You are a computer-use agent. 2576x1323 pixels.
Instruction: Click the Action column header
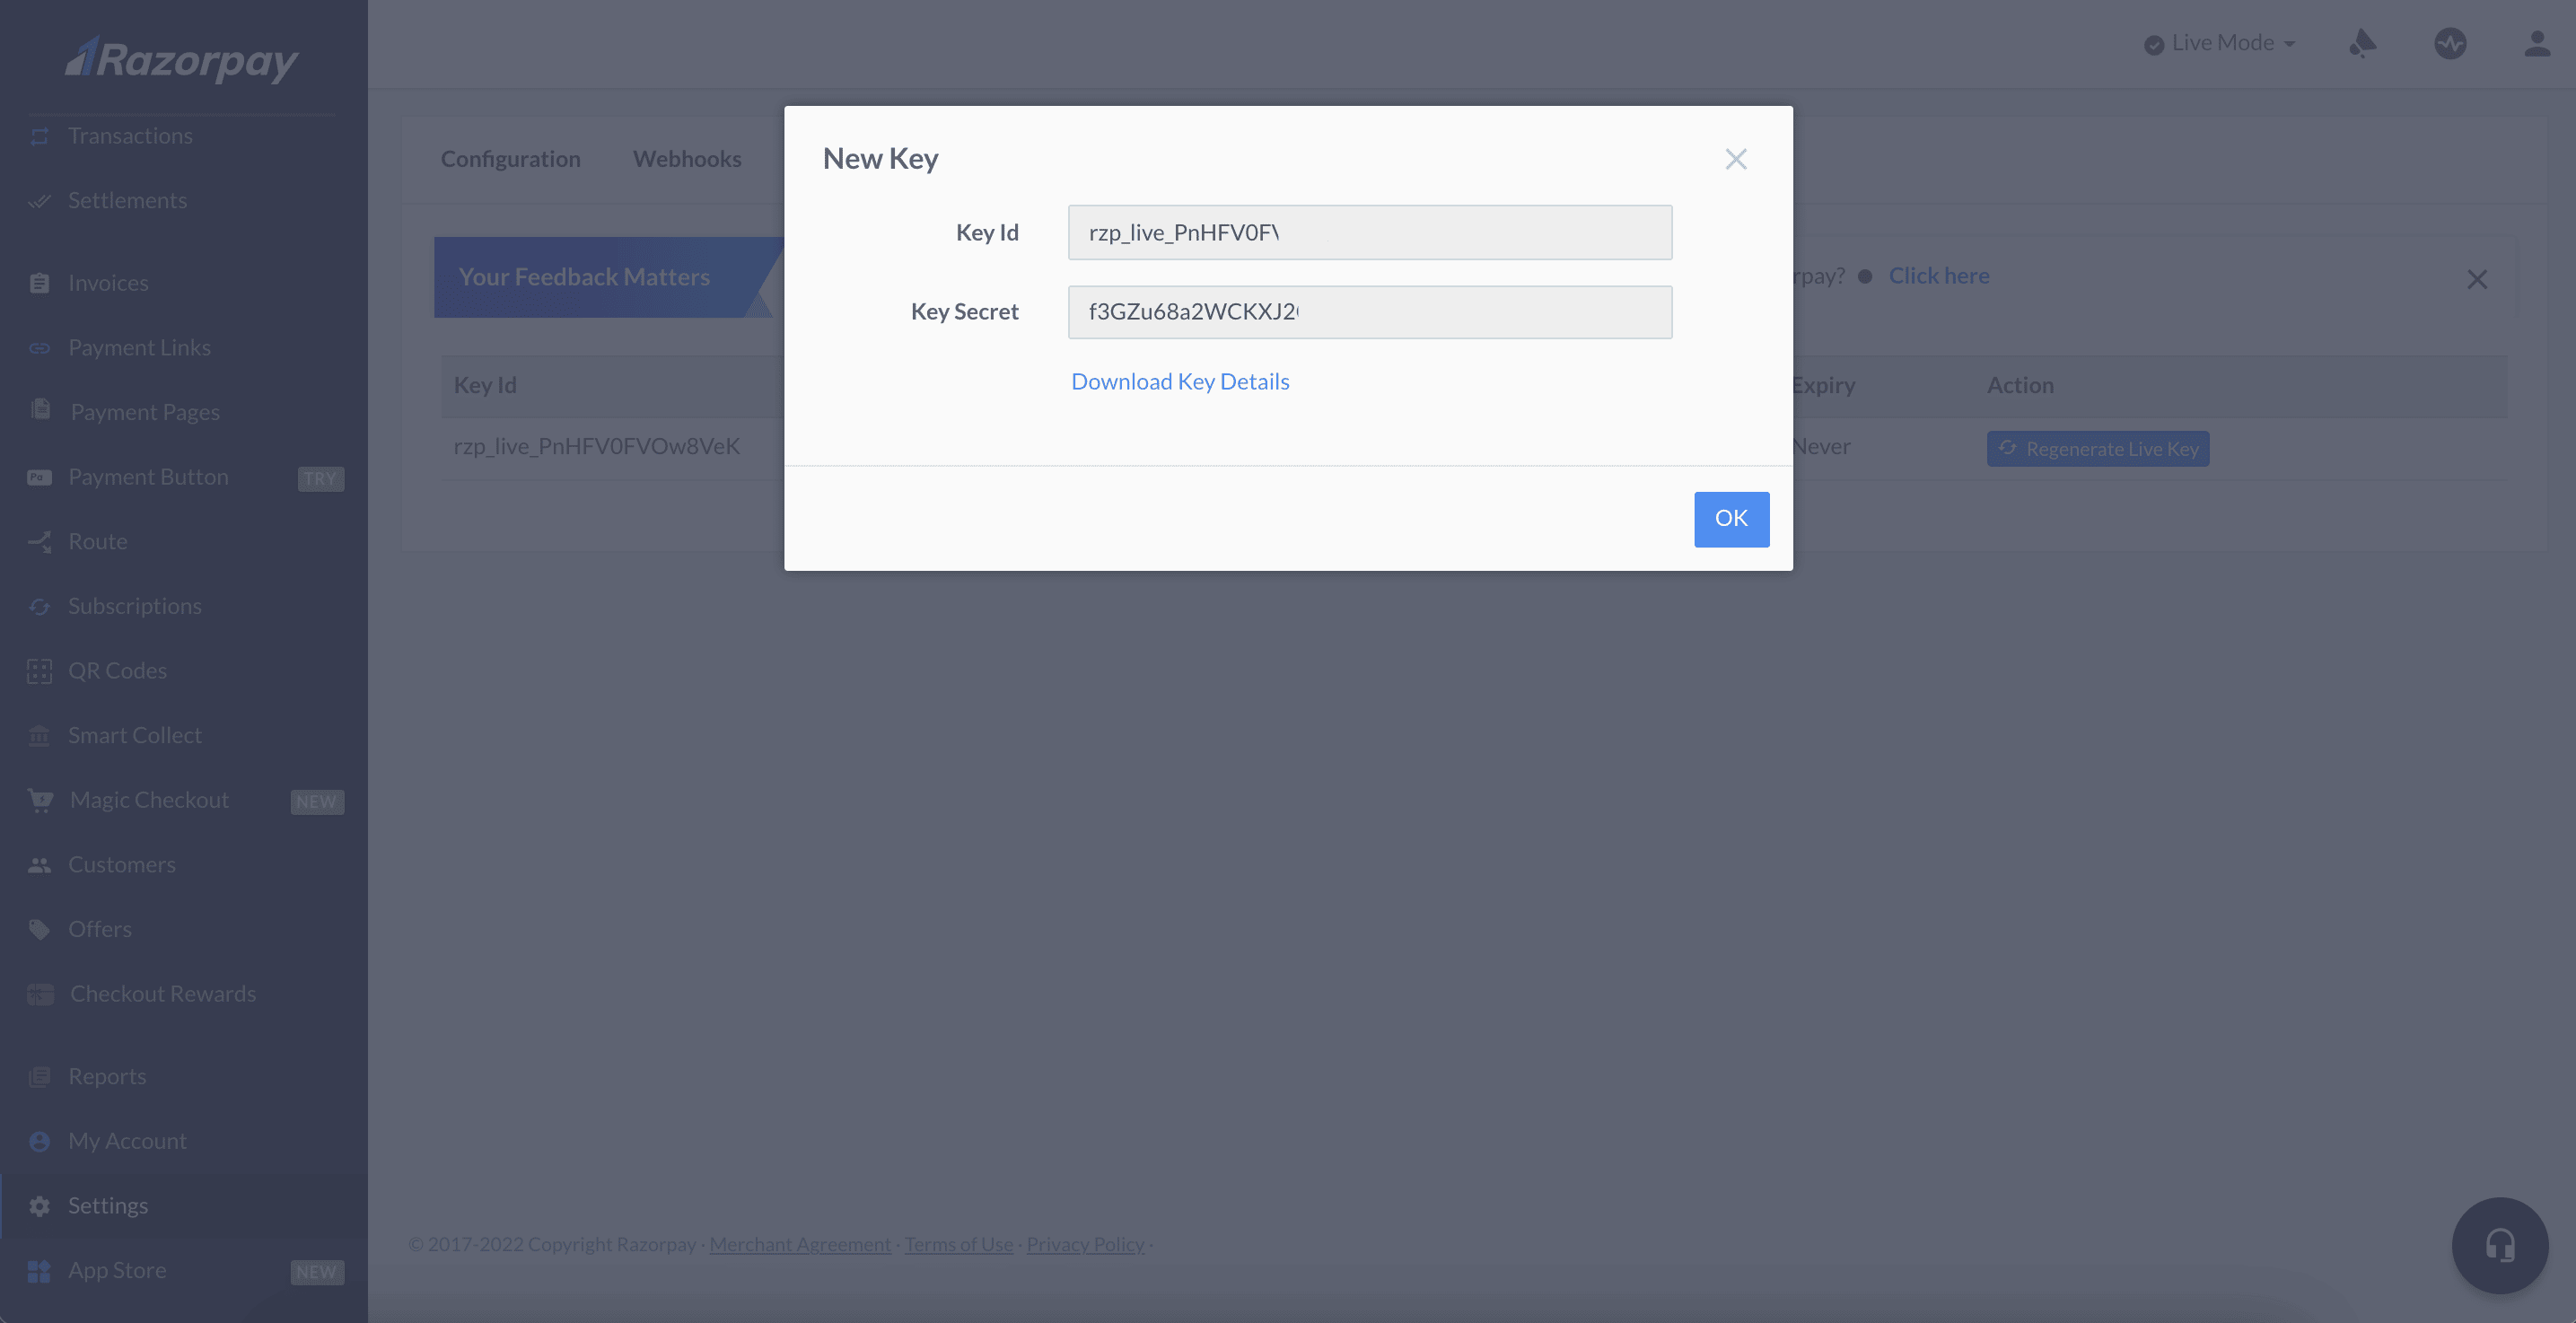click(2020, 386)
